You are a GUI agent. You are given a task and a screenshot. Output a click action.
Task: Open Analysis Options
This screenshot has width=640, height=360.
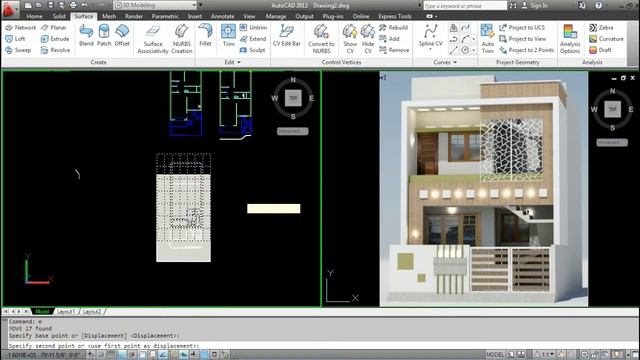[x=570, y=39]
